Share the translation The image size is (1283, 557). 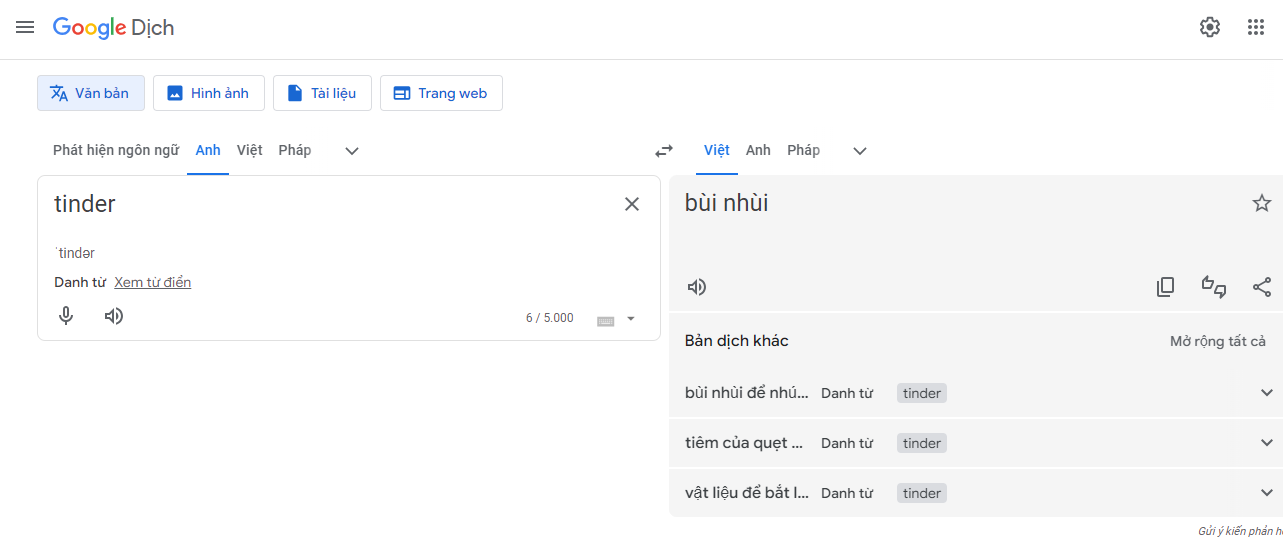pos(1262,287)
